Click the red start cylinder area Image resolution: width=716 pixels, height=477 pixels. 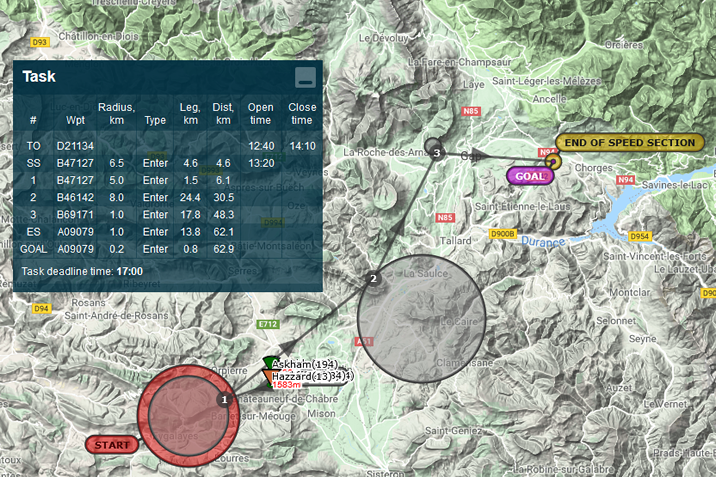point(175,420)
